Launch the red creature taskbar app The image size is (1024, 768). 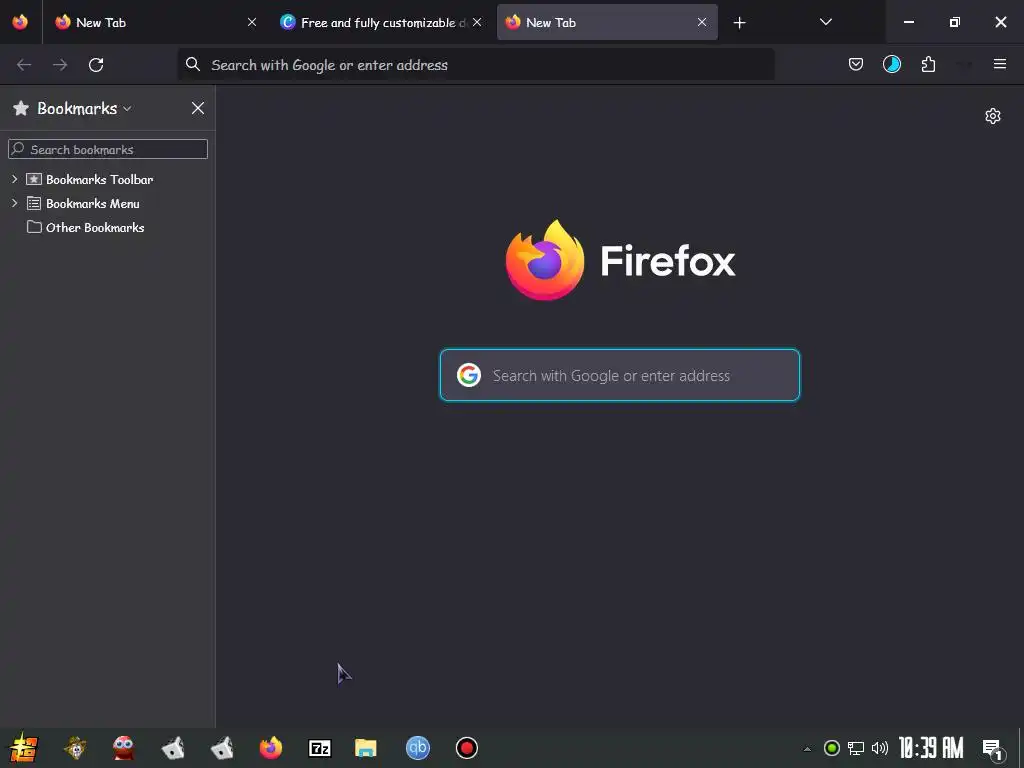pos(123,748)
